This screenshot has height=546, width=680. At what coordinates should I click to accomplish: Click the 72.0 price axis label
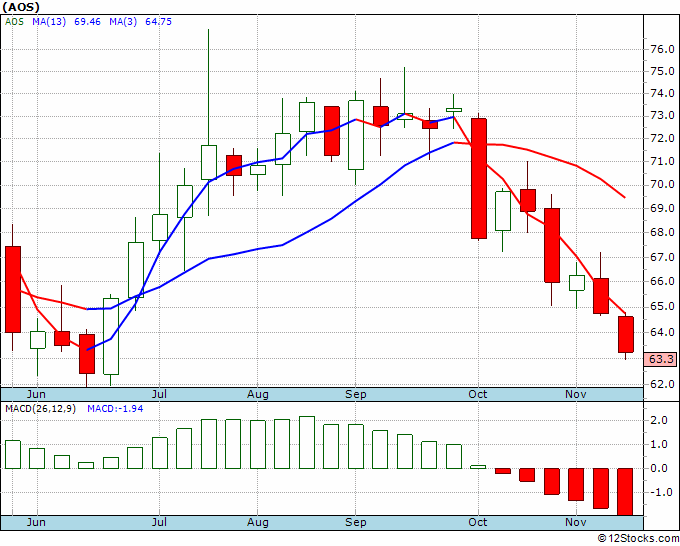[662, 139]
